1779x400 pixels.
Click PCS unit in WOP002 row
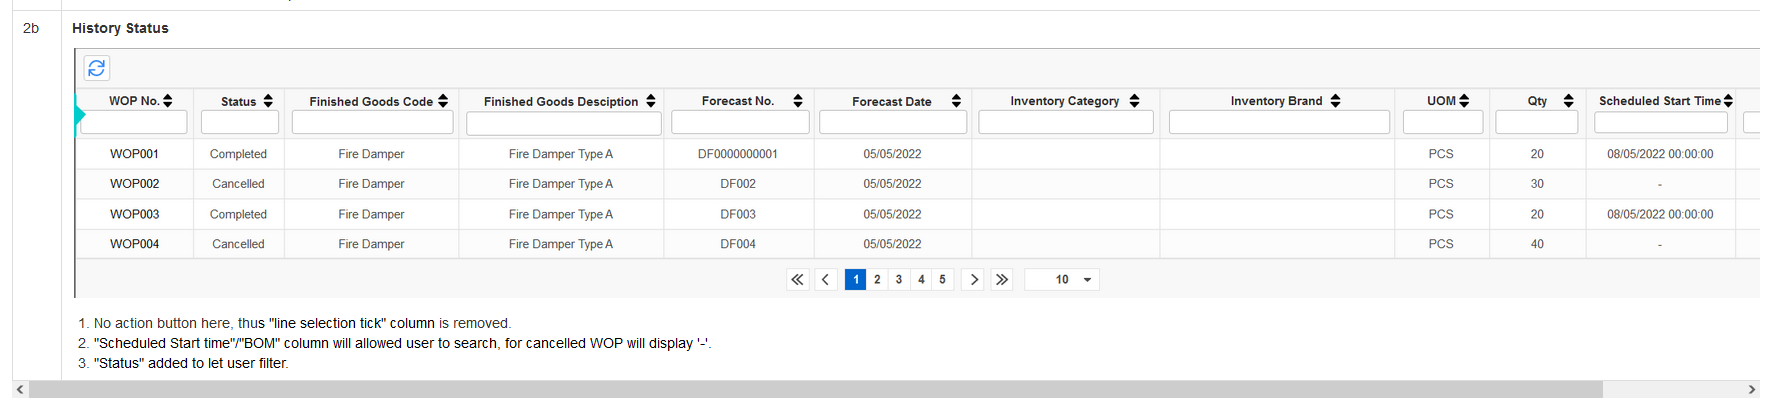1441,184
